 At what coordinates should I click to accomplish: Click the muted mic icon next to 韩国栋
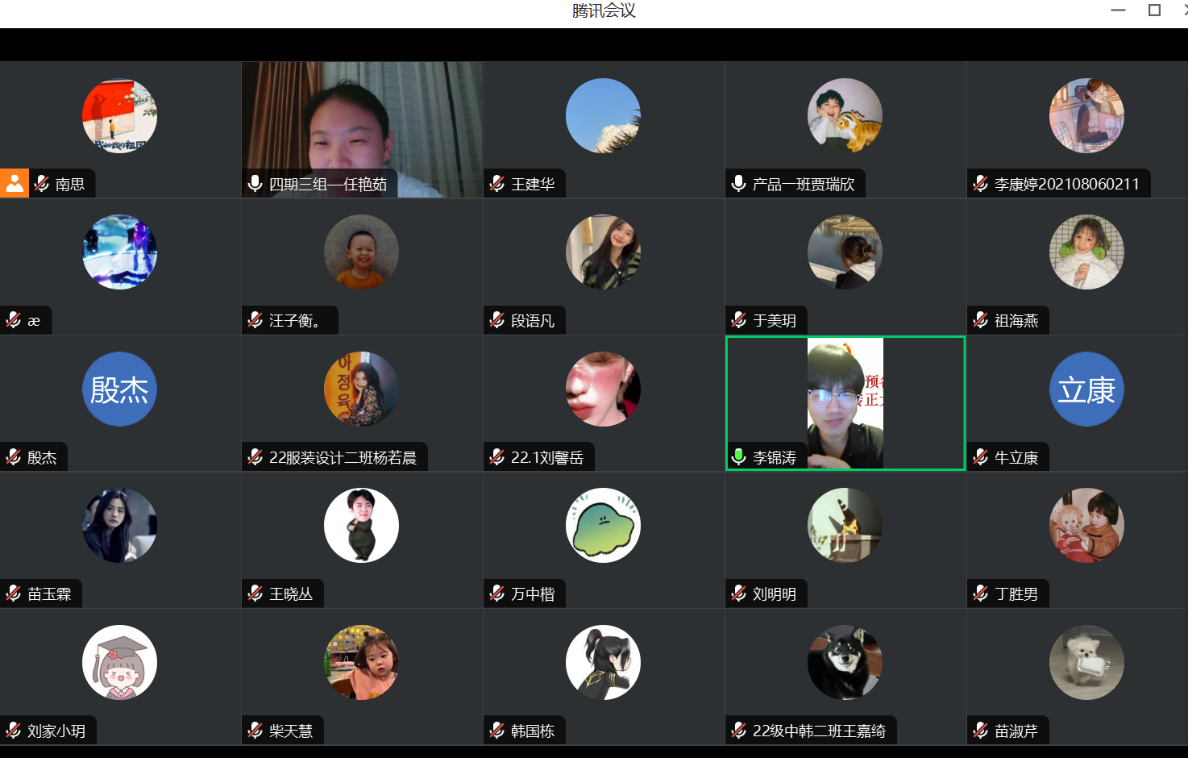click(497, 731)
